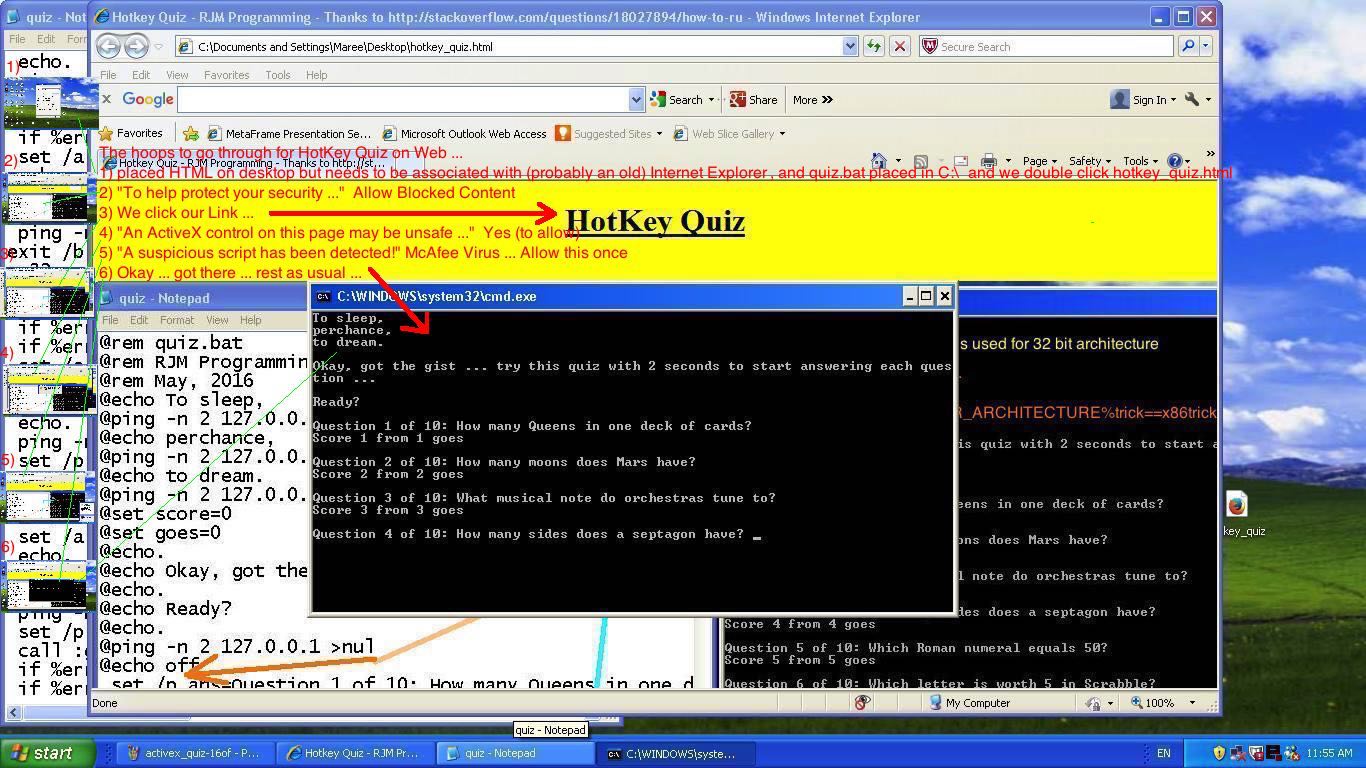Viewport: 1366px width, 768px height.
Task: Click the McAfee shield in the search box
Action: point(929,46)
